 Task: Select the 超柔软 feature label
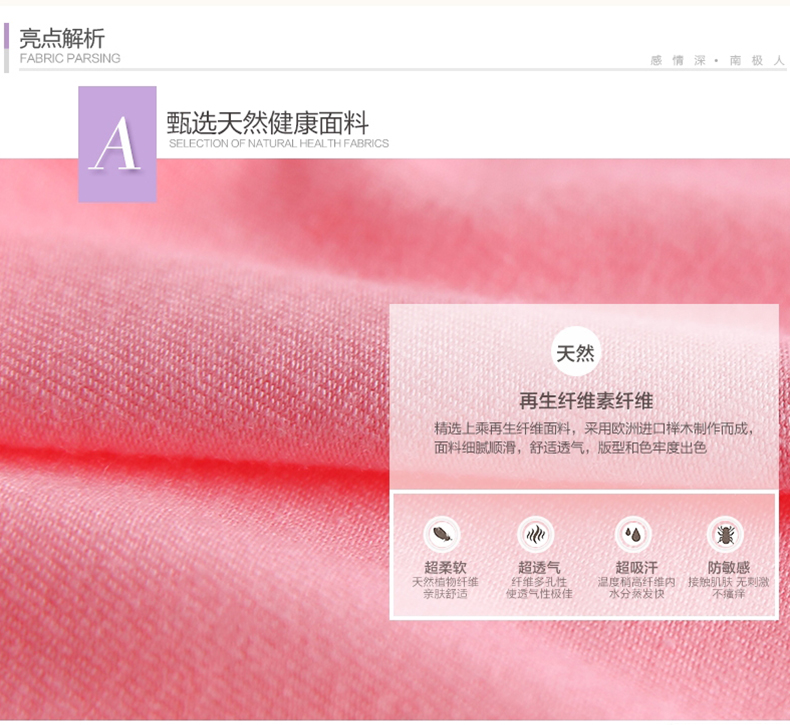click(445, 567)
